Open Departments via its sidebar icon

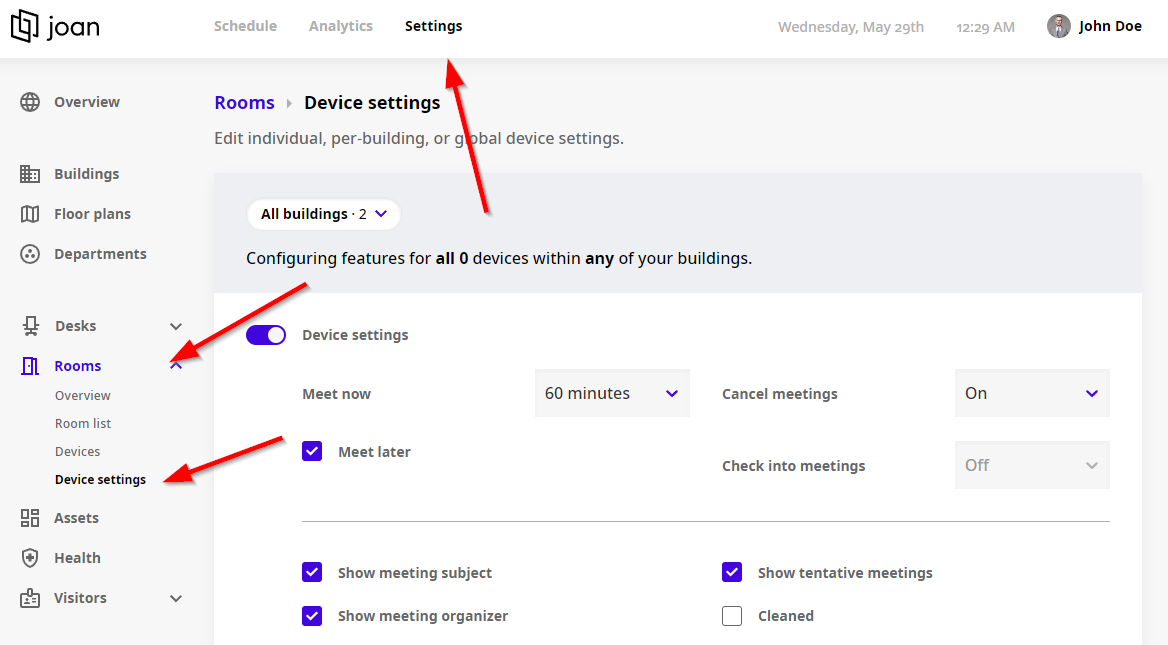pos(29,253)
